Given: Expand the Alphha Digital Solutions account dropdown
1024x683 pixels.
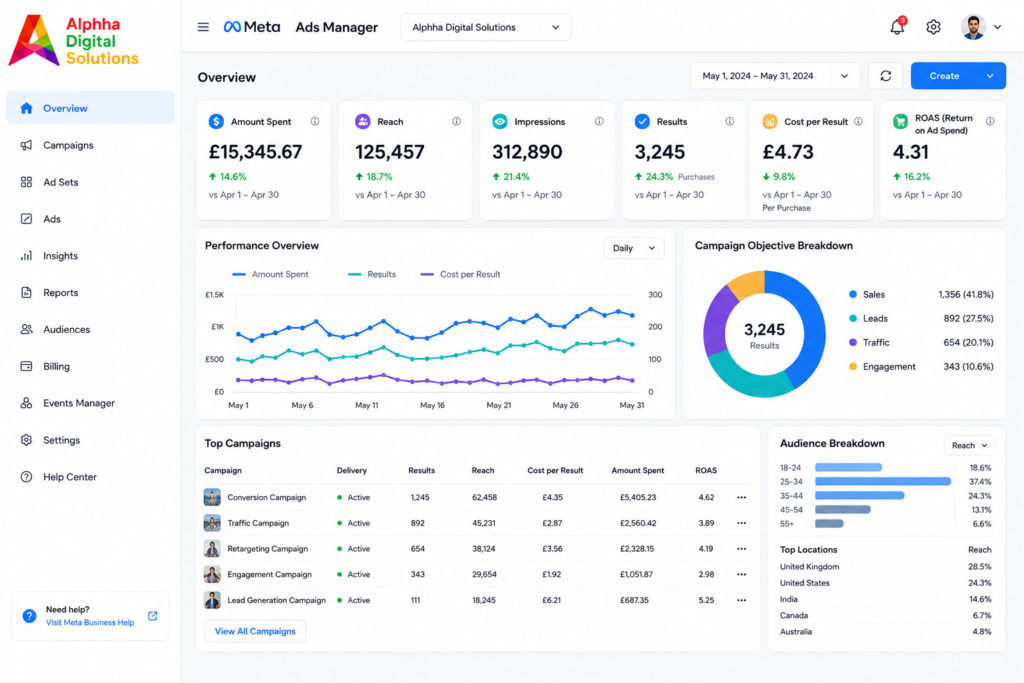Looking at the screenshot, I should (485, 27).
